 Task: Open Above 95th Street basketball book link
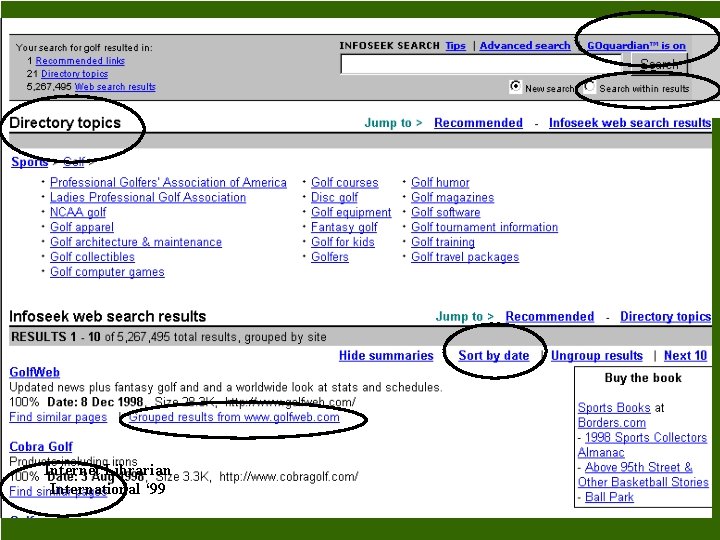point(643,474)
